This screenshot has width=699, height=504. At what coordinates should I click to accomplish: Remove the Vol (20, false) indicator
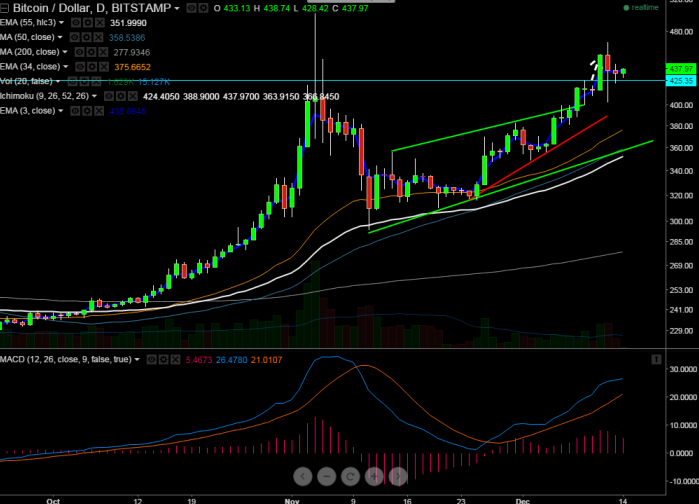click(96, 82)
